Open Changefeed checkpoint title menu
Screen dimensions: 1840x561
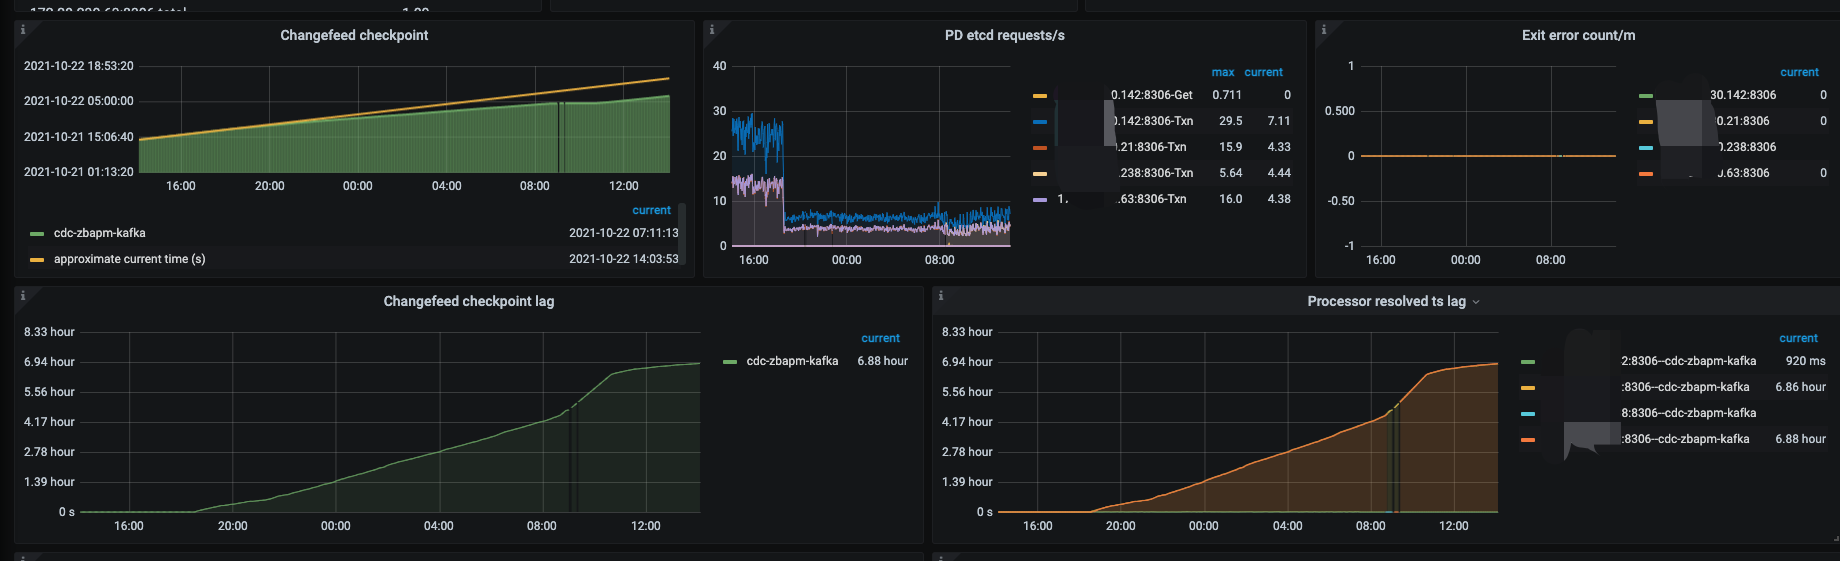coord(354,35)
